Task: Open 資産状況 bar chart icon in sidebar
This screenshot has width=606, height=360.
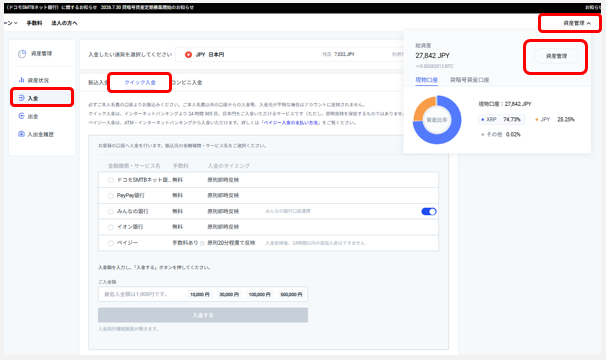Action: tap(22, 80)
